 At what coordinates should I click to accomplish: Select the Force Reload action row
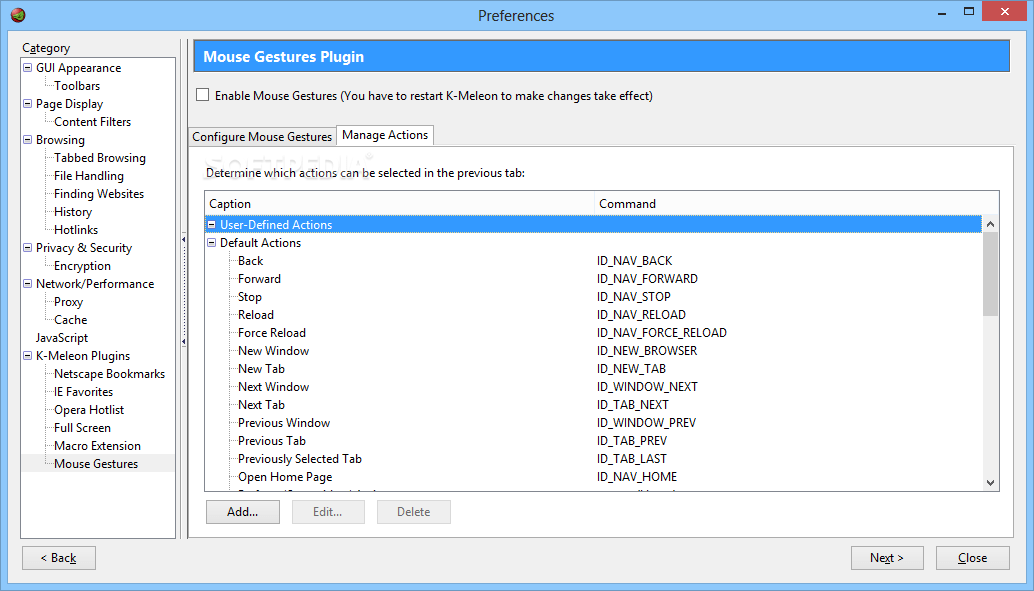click(x=272, y=333)
